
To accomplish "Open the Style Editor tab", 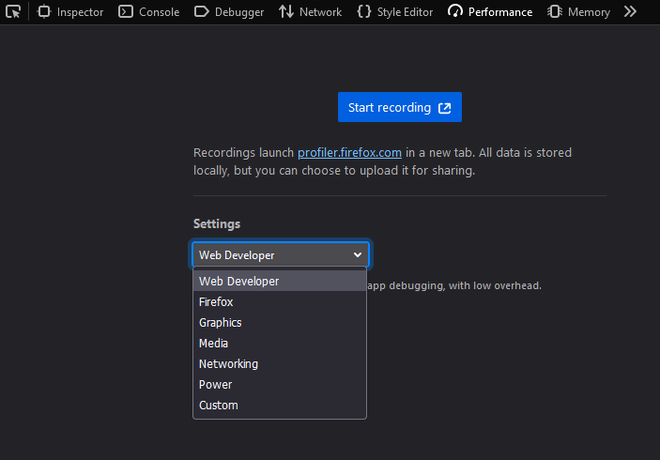I will (x=404, y=12).
